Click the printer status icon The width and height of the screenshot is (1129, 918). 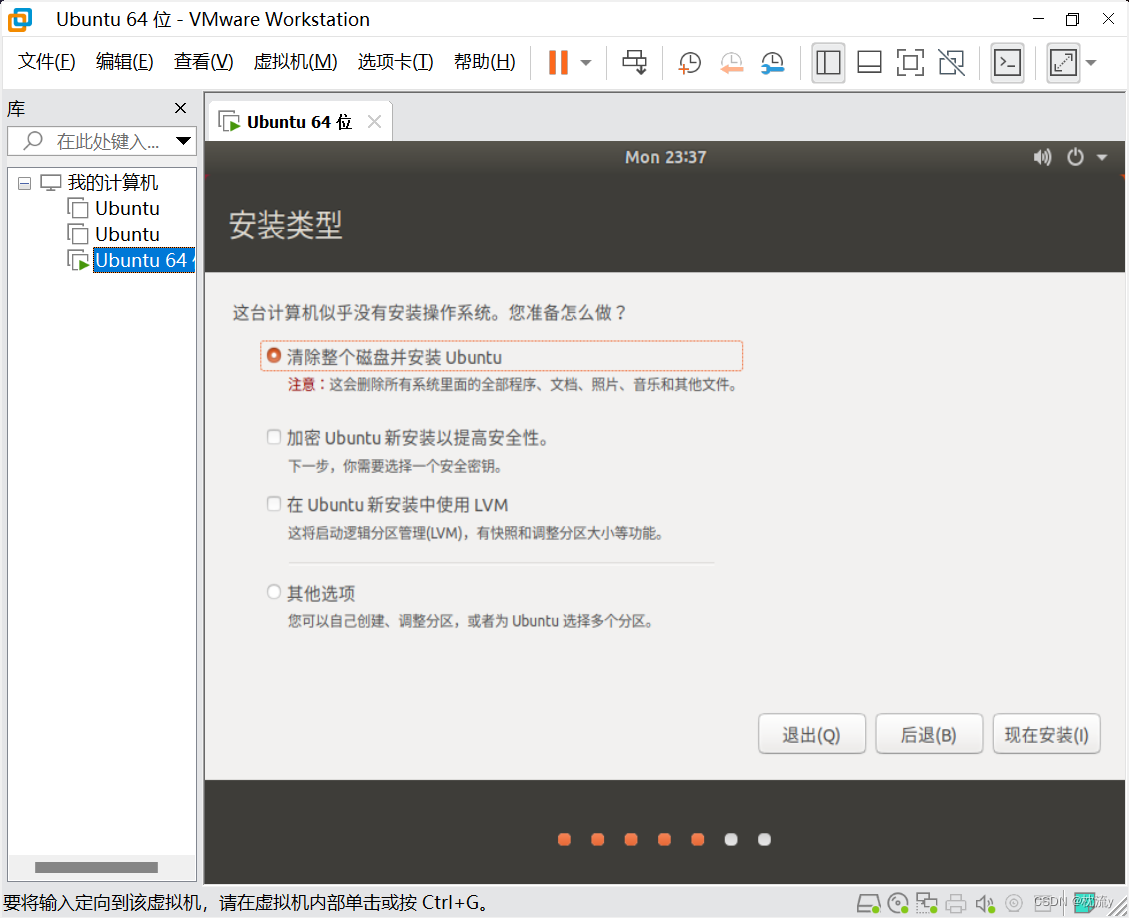point(955,903)
